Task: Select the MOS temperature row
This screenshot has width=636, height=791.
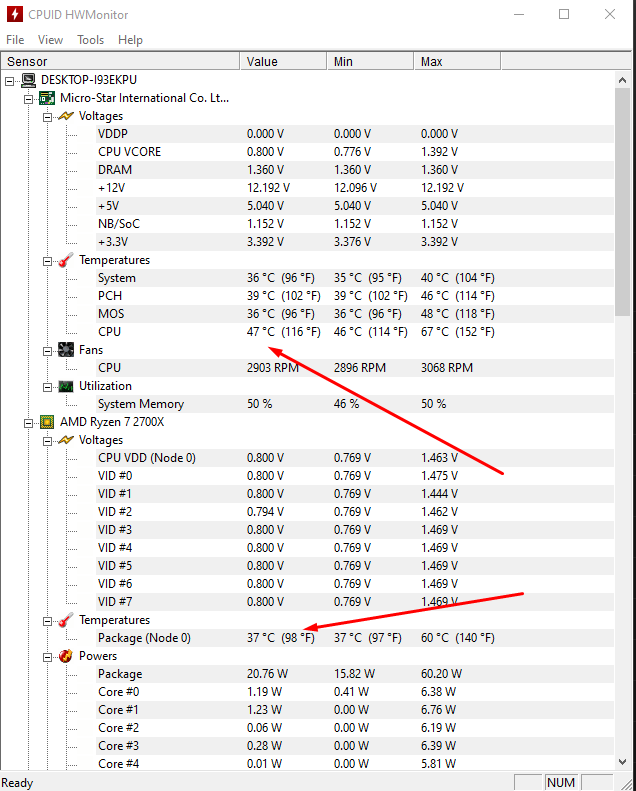Action: (x=355, y=314)
